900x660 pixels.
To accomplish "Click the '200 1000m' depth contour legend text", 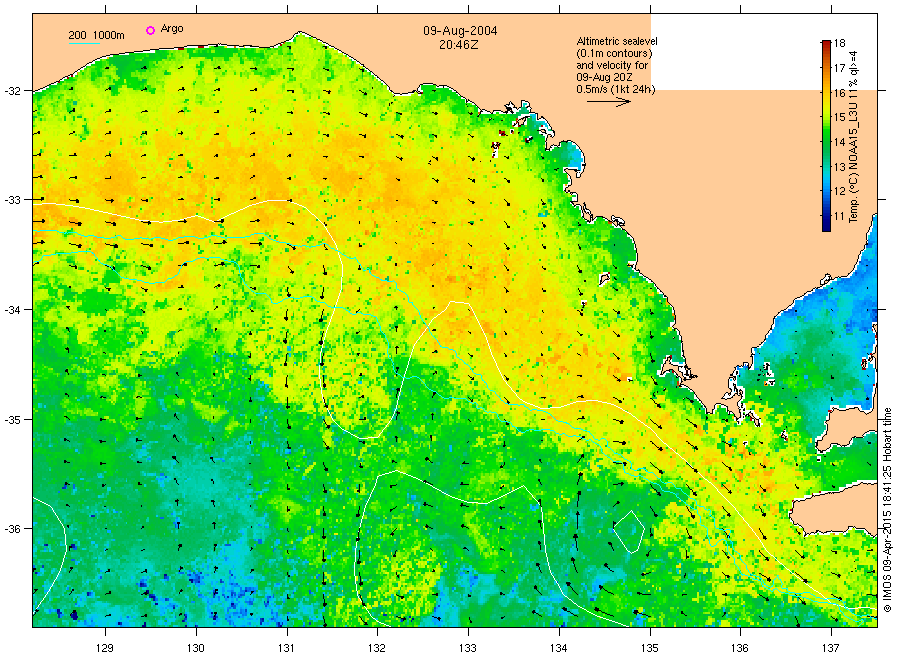I will 96,35.
